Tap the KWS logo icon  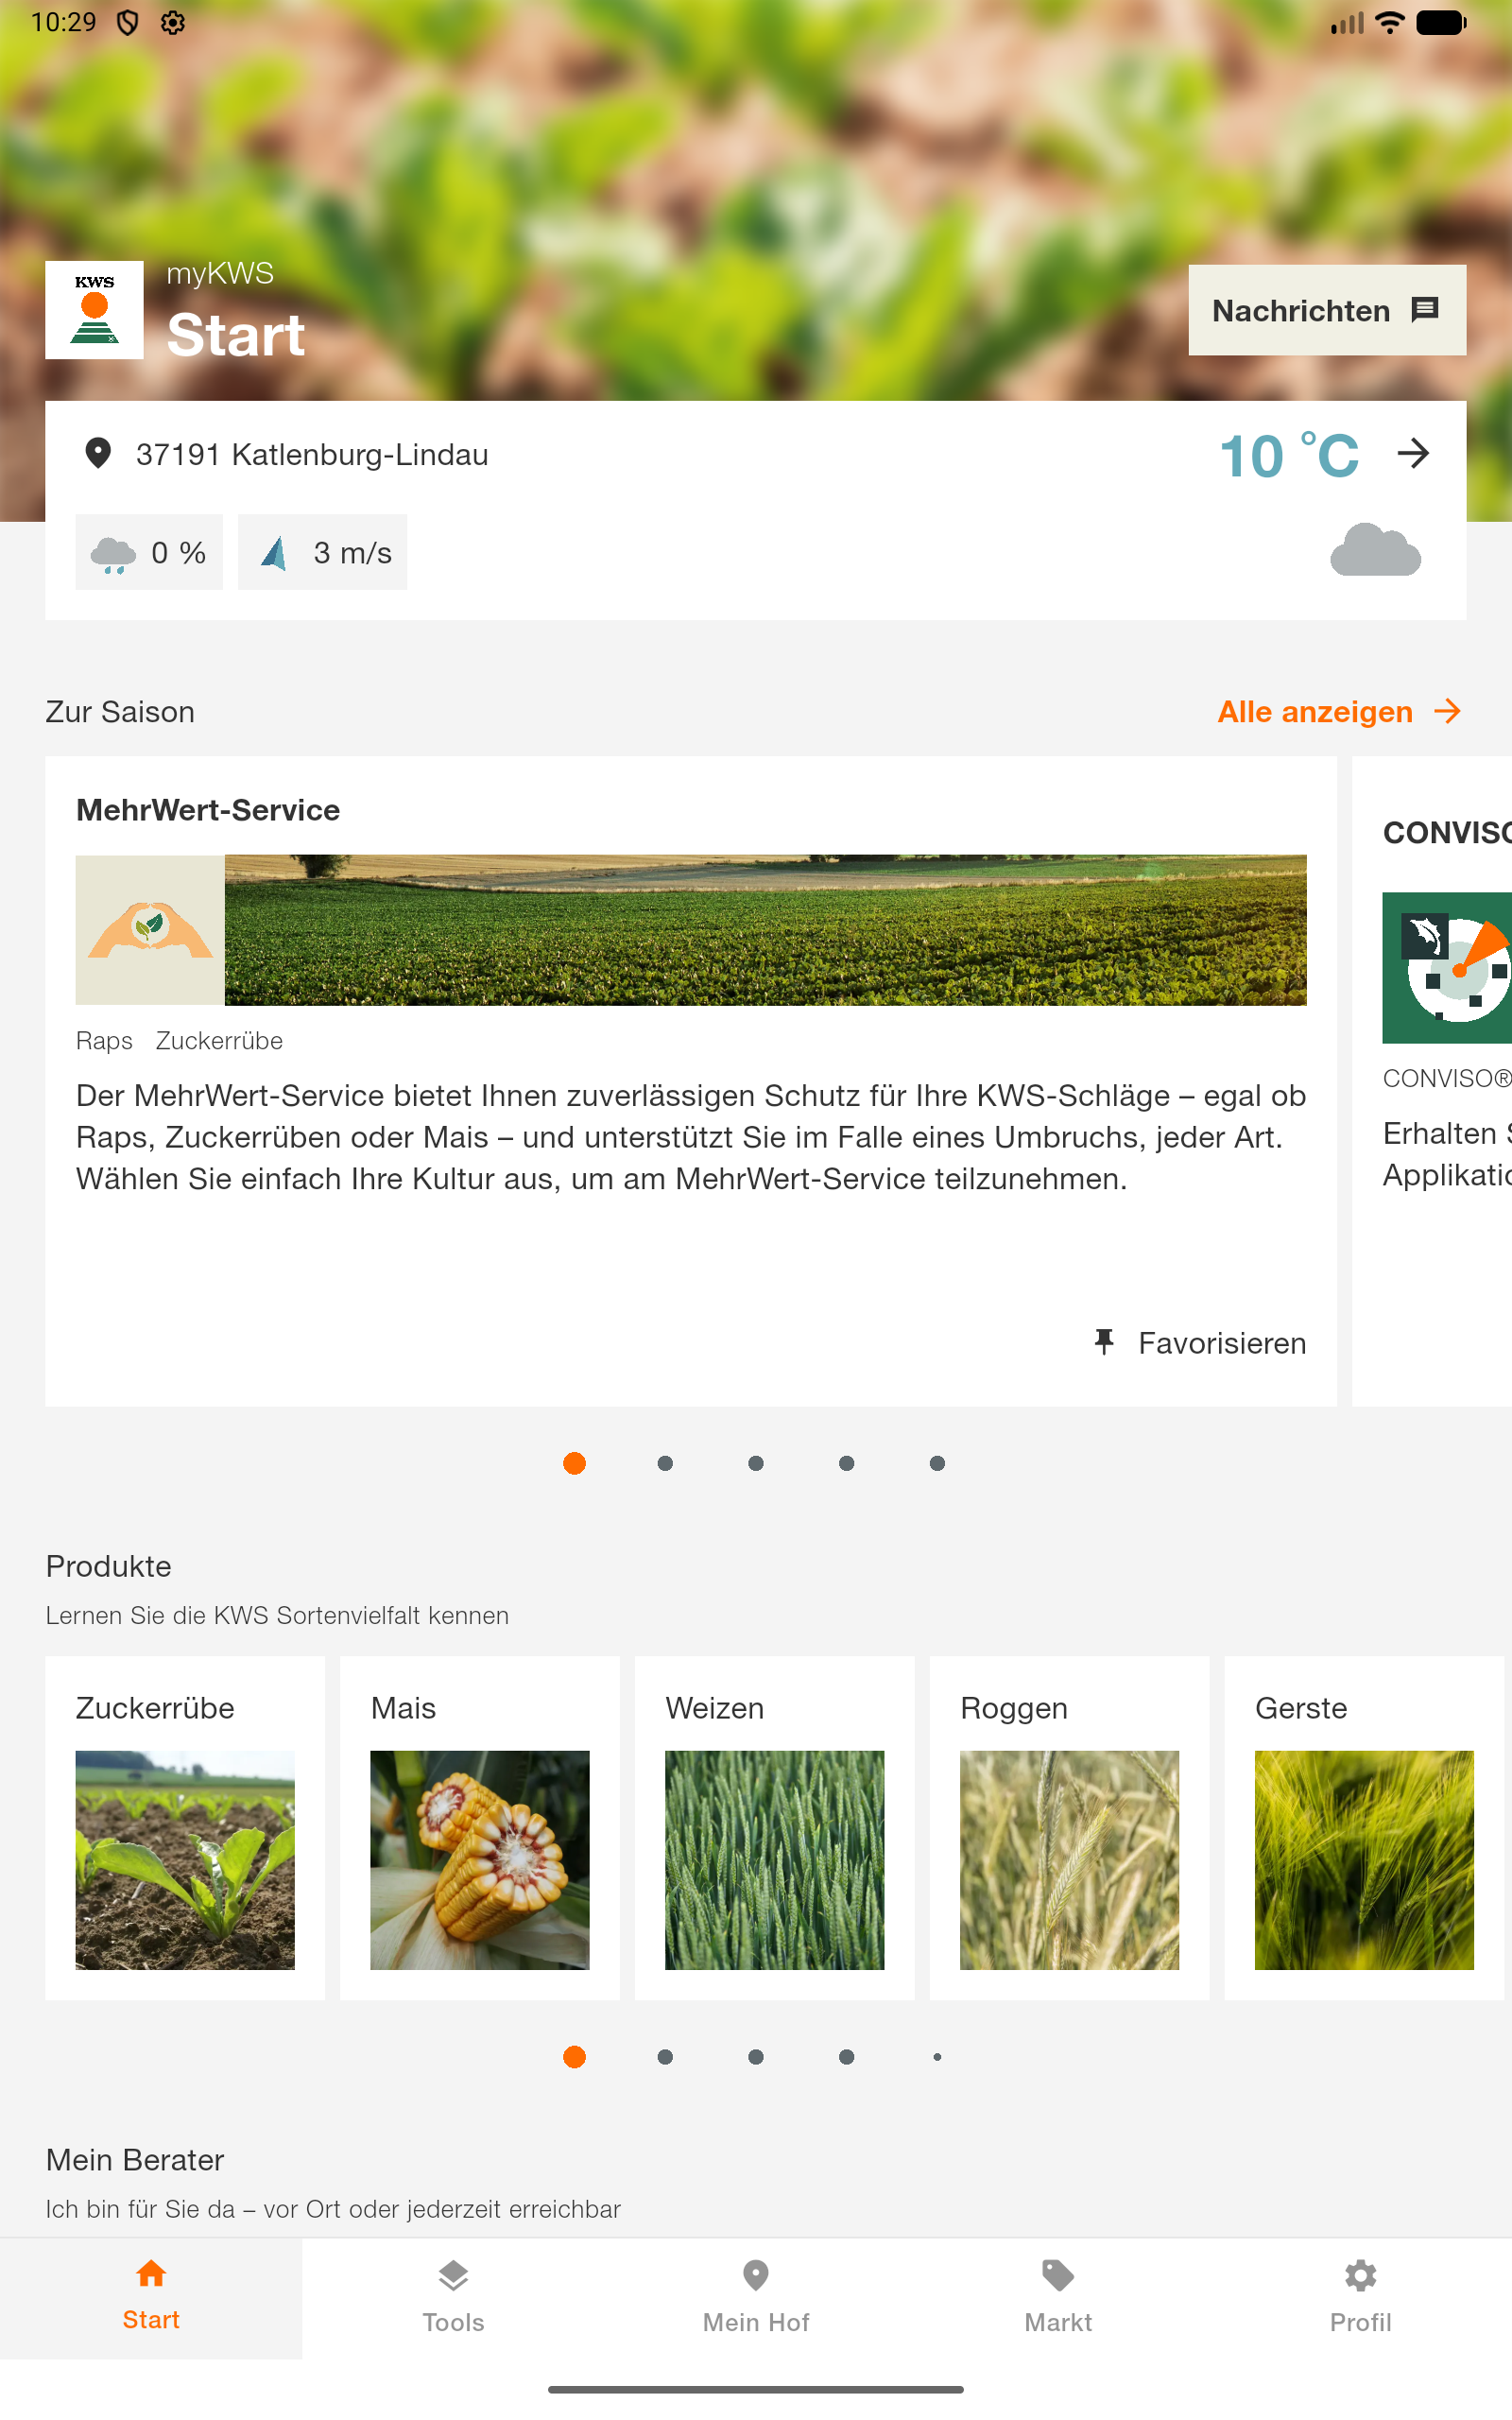click(94, 310)
